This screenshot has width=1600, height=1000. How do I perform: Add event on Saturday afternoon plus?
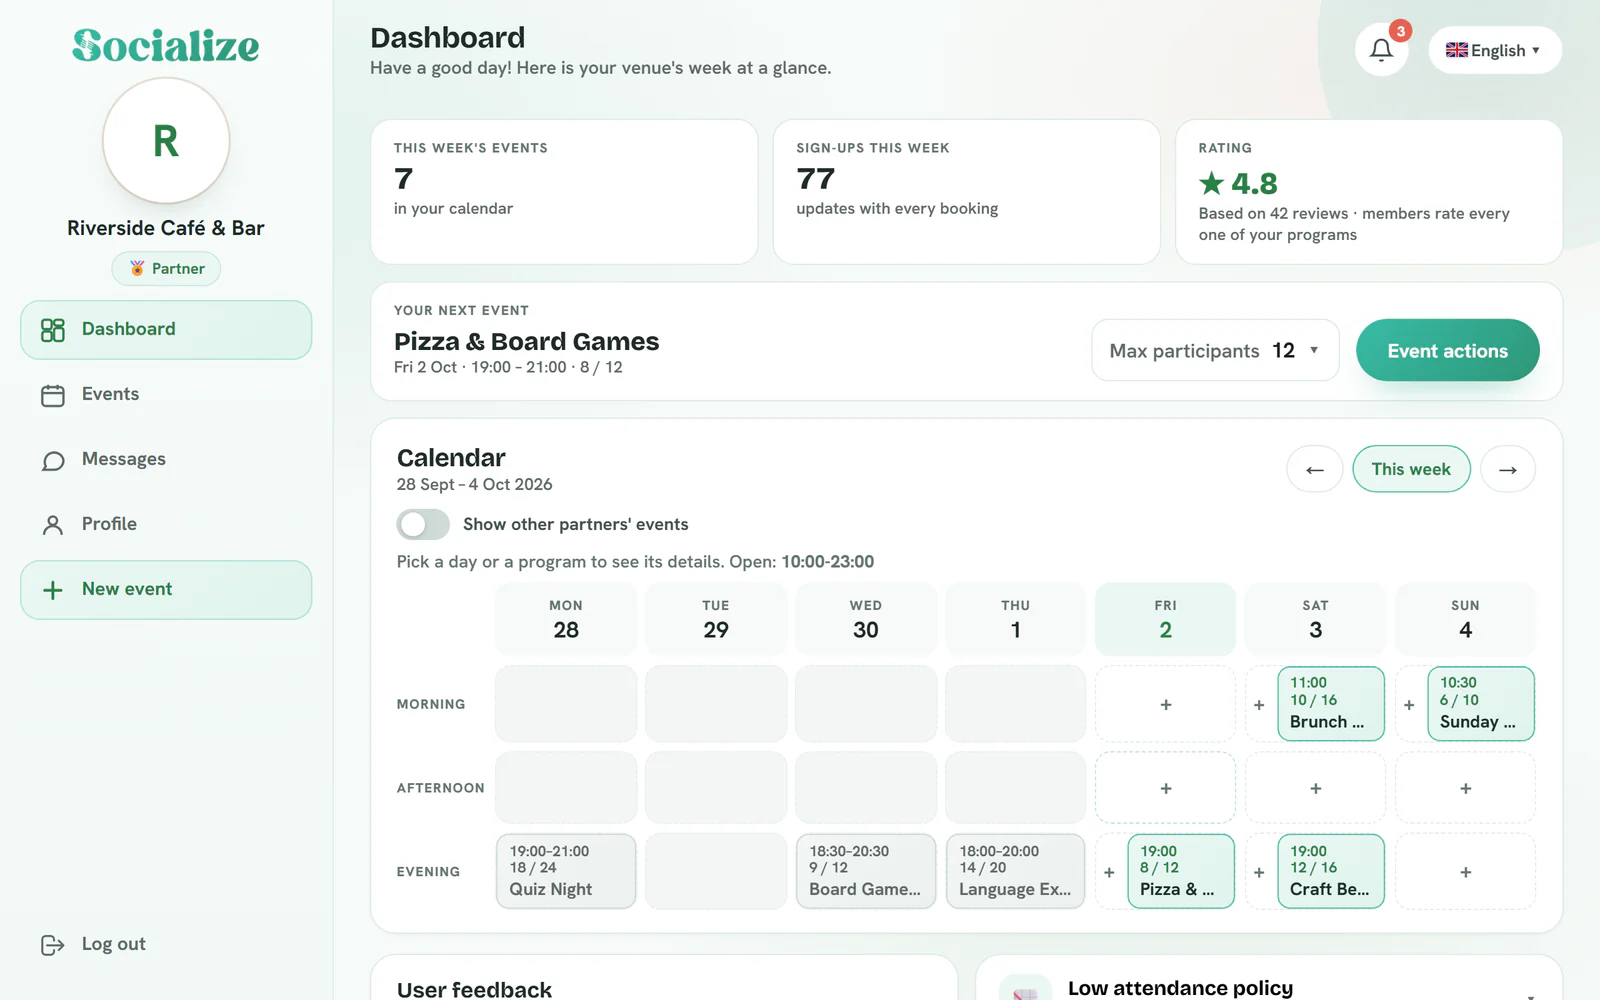pos(1316,788)
